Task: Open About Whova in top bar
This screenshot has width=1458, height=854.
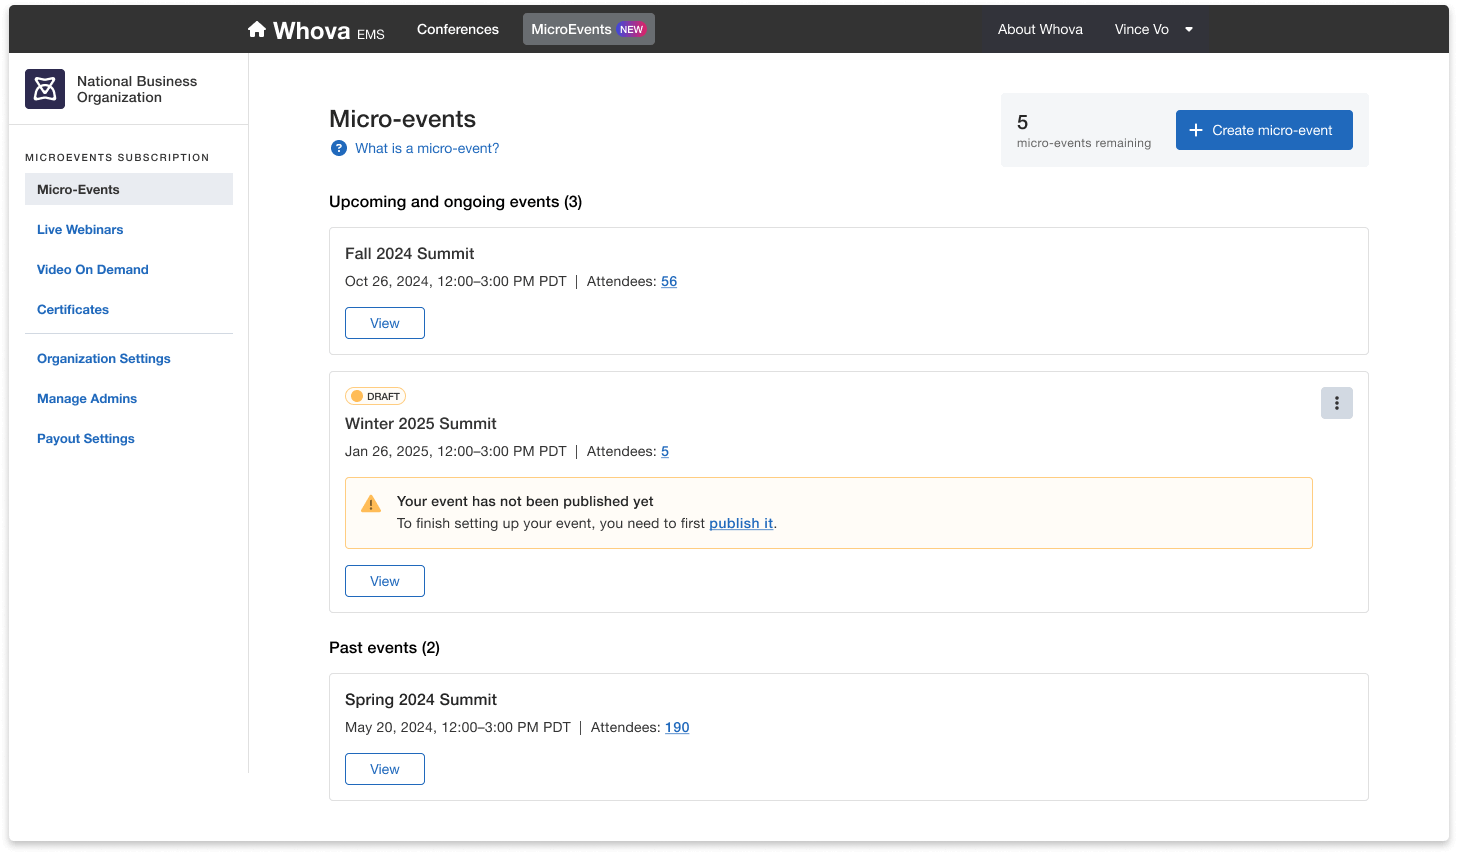Action: click(x=1040, y=30)
